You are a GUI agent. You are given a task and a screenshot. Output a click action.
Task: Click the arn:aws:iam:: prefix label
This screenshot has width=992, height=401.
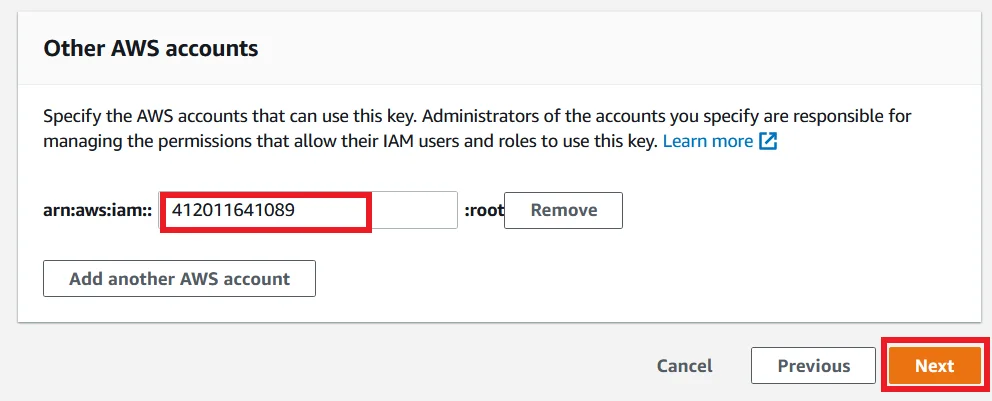point(97,211)
